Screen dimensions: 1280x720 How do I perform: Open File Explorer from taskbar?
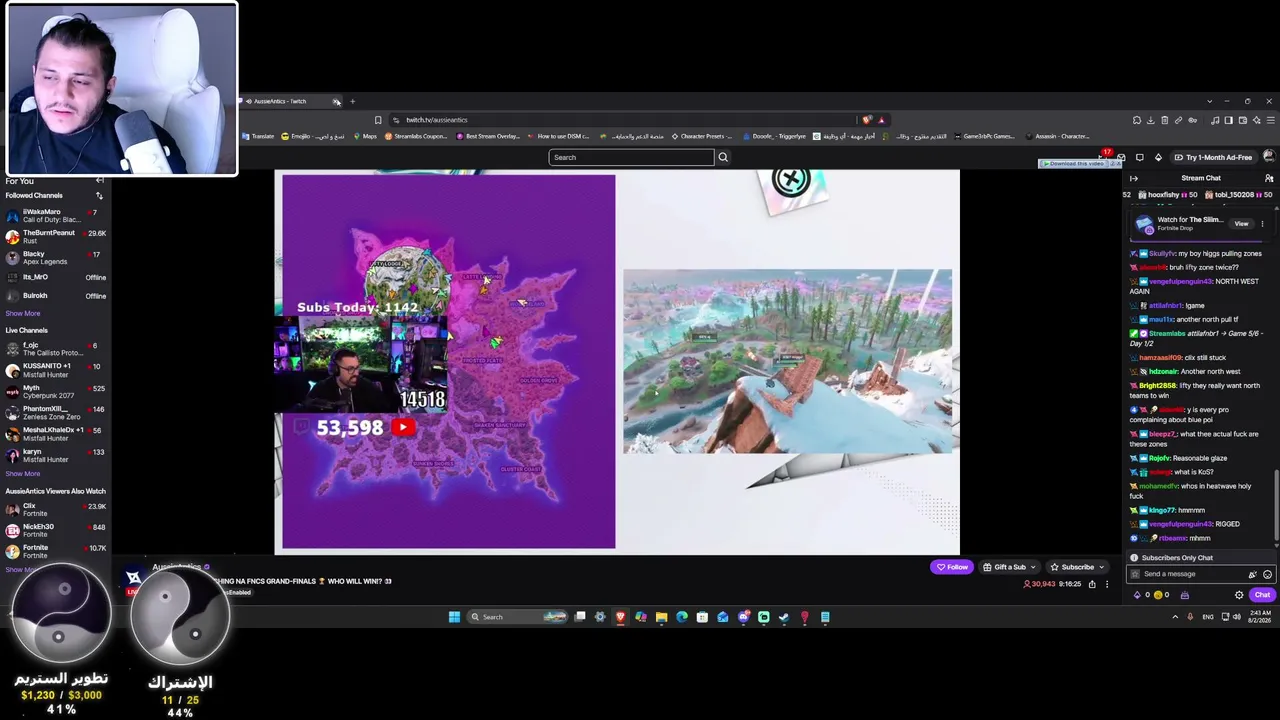(661, 617)
